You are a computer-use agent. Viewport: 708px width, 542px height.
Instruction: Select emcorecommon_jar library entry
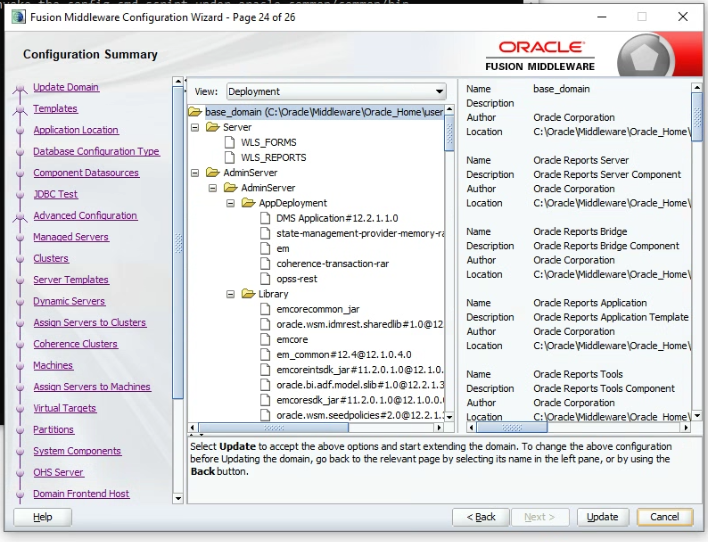point(318,309)
